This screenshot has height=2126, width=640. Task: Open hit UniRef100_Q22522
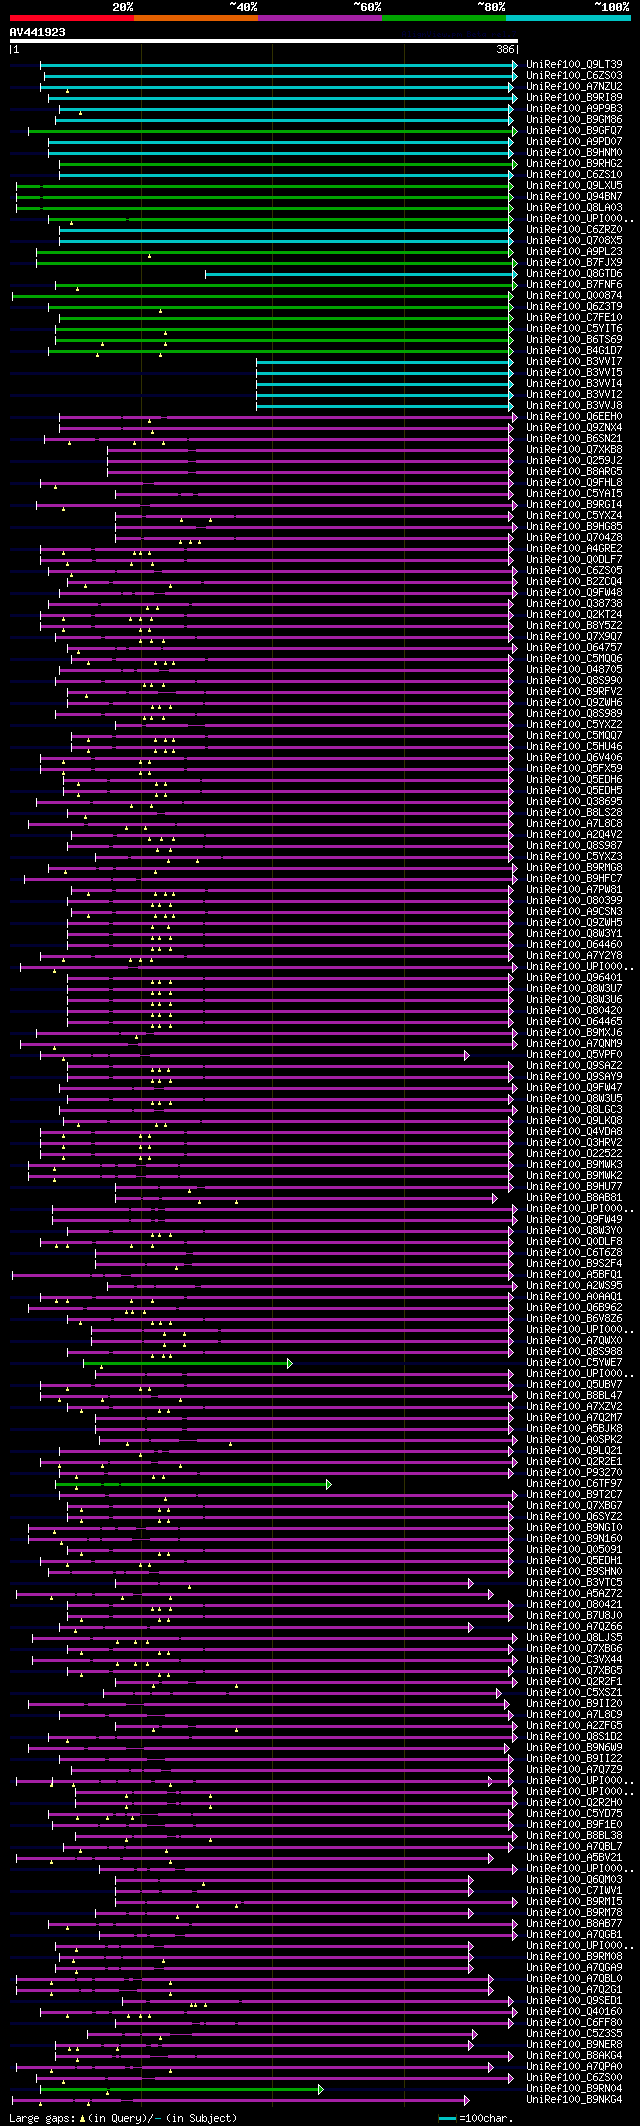574,1154
